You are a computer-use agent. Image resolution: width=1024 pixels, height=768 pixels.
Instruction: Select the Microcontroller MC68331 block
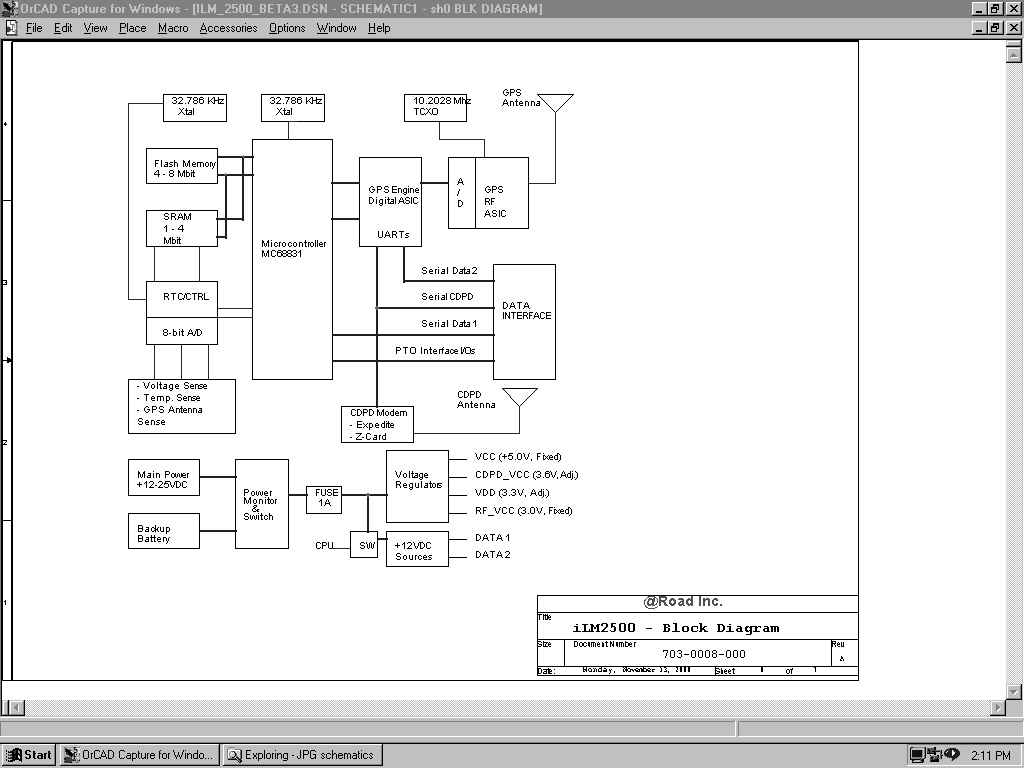tap(292, 259)
